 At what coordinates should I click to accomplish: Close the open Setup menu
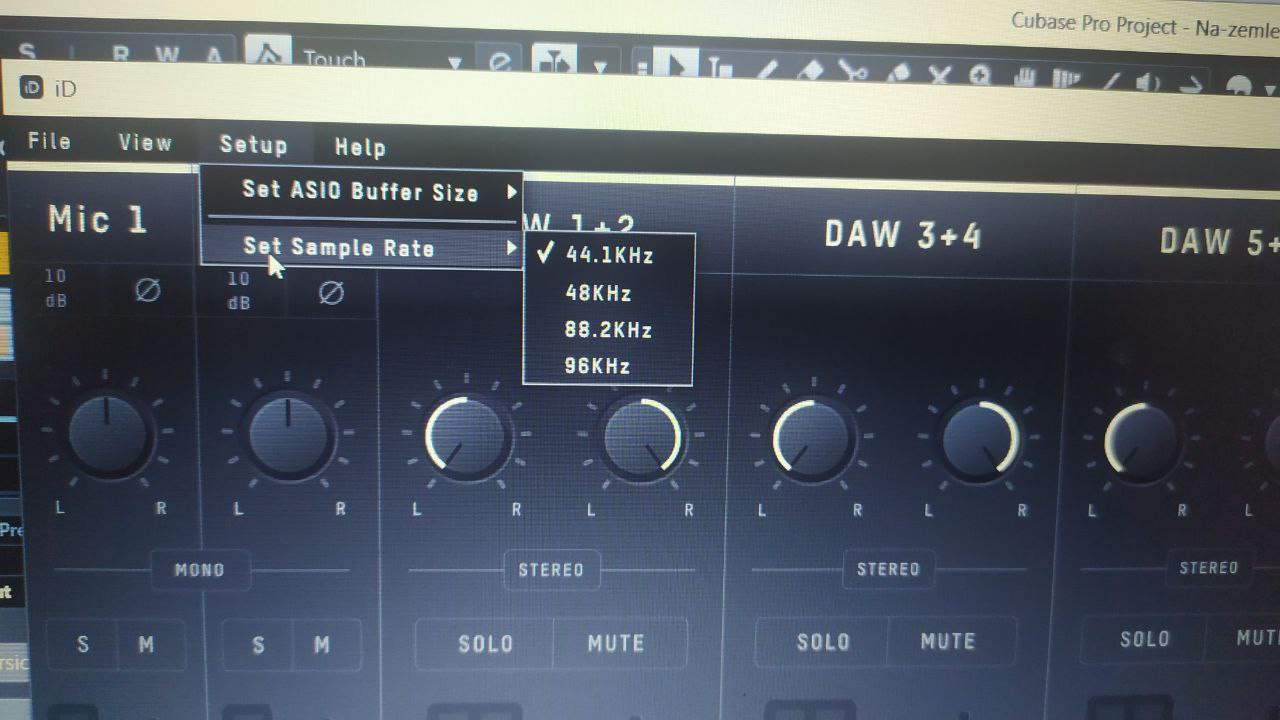[253, 145]
